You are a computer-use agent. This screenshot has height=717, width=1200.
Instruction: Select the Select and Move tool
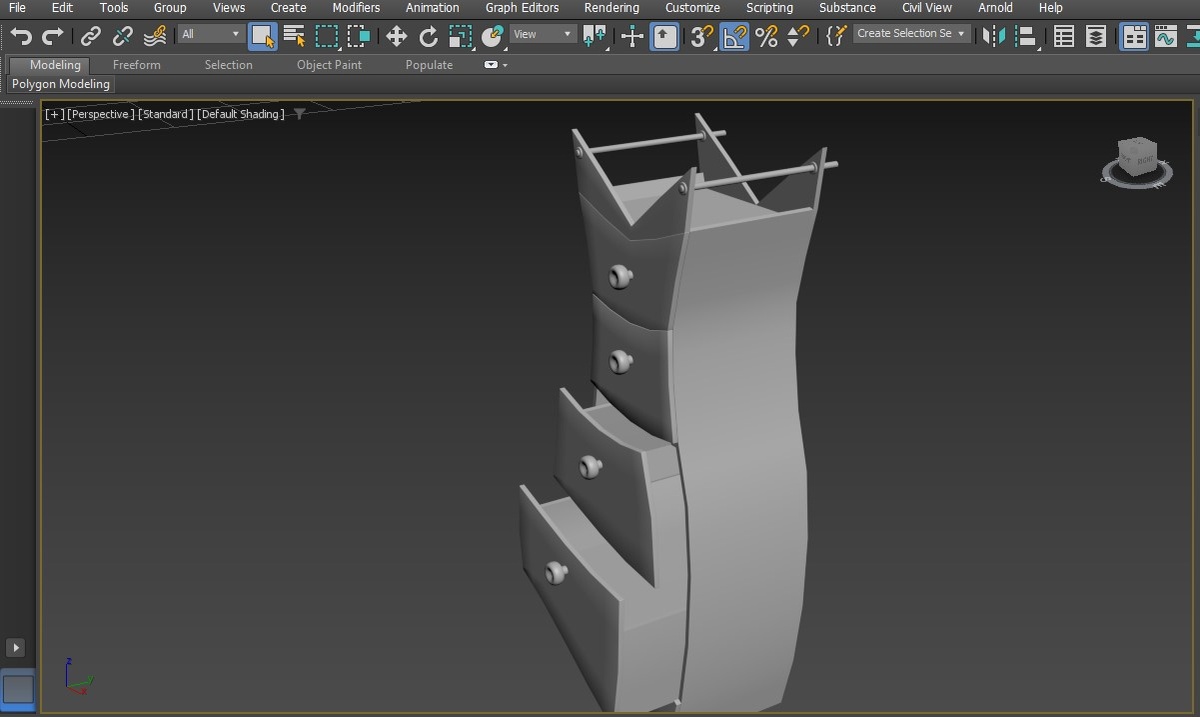(396, 37)
